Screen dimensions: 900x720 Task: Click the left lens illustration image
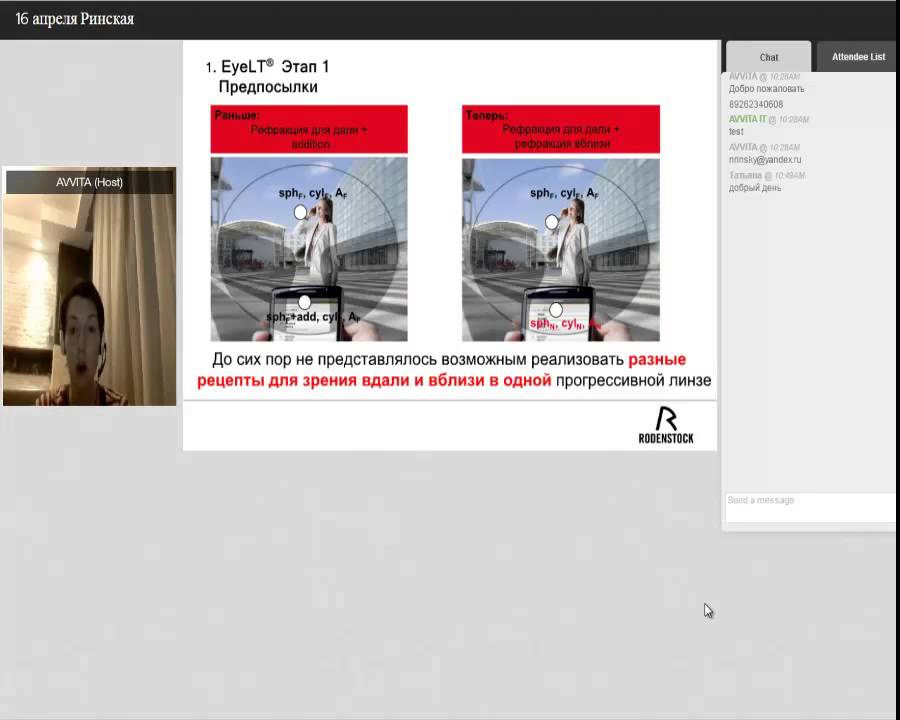click(309, 249)
